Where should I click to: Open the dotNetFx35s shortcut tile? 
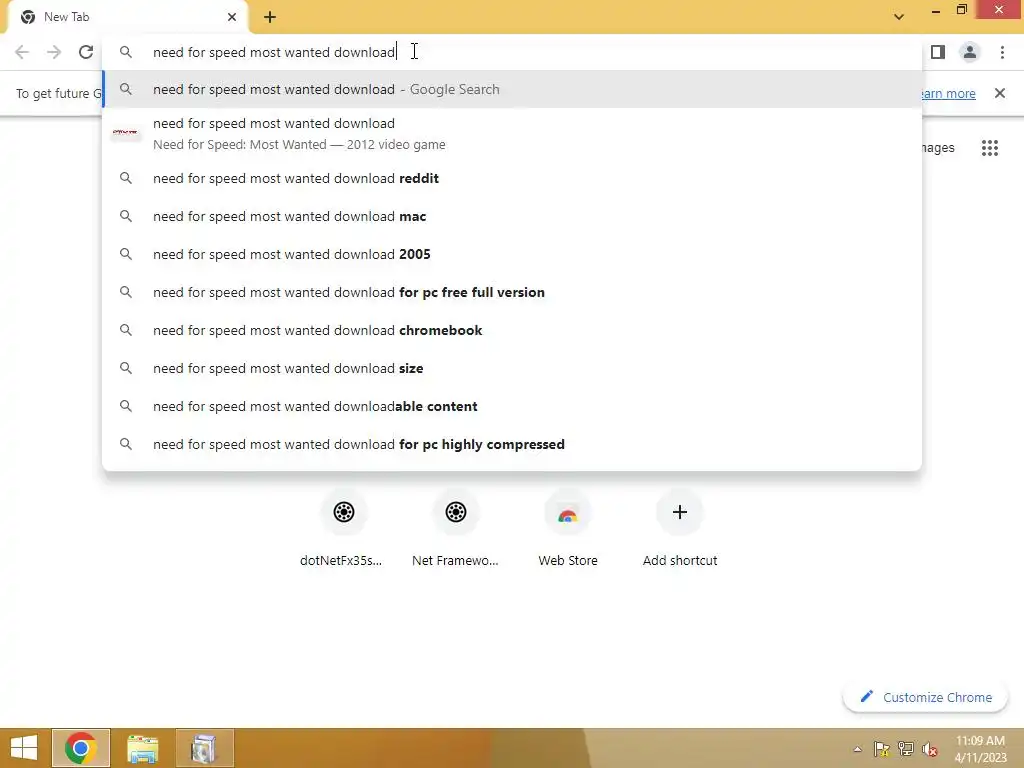point(343,530)
